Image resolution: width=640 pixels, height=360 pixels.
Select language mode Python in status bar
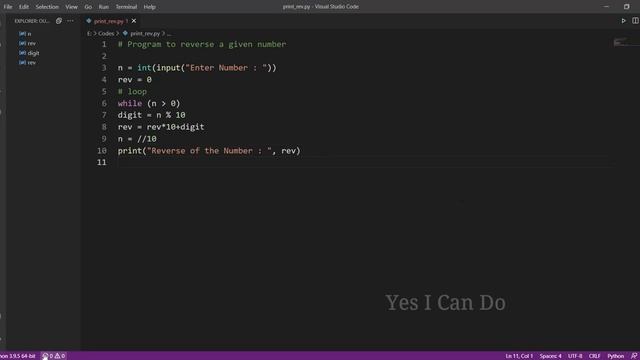coord(616,356)
